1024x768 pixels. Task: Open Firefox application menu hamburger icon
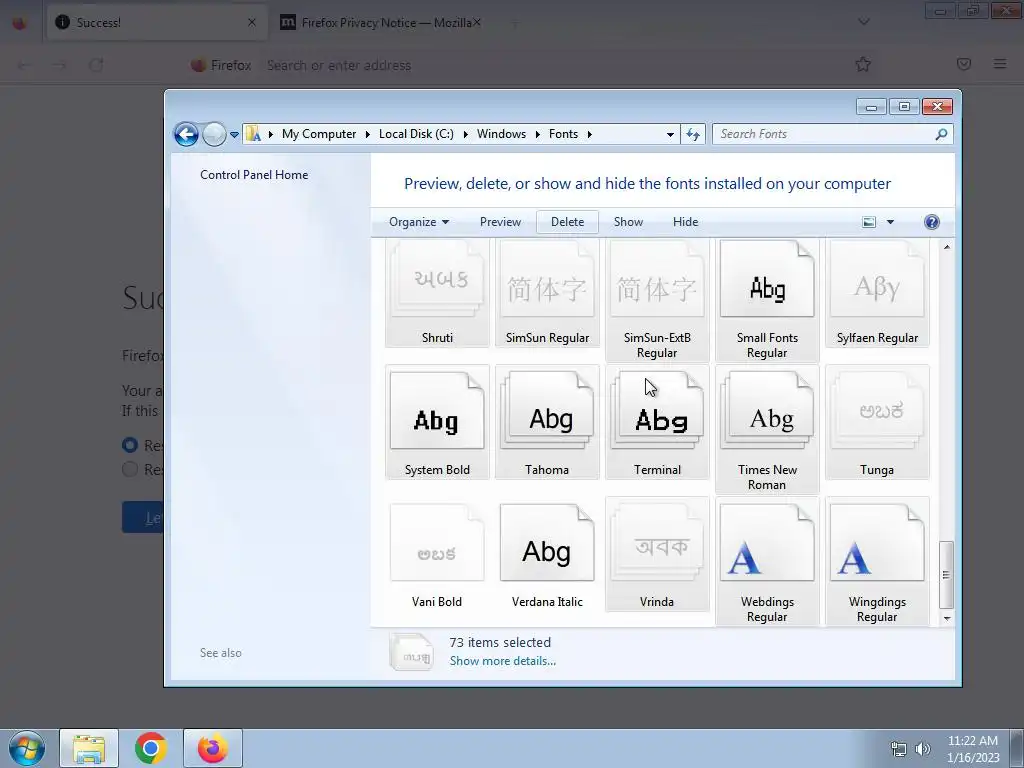click(1000, 64)
